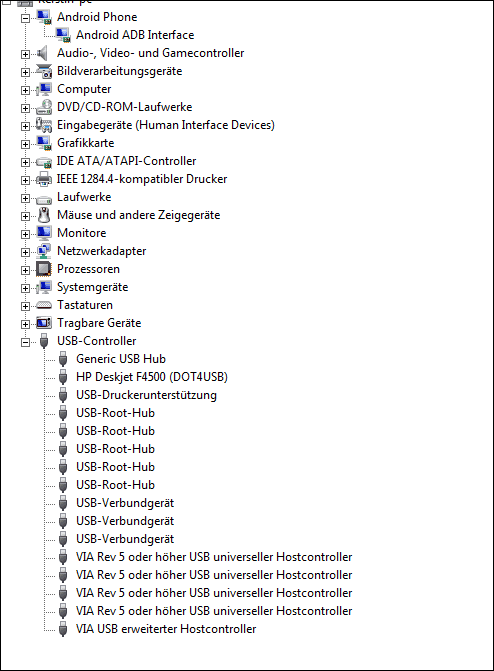The width and height of the screenshot is (494, 671).
Task: Select Android ADB Interface device
Action: tap(135, 35)
